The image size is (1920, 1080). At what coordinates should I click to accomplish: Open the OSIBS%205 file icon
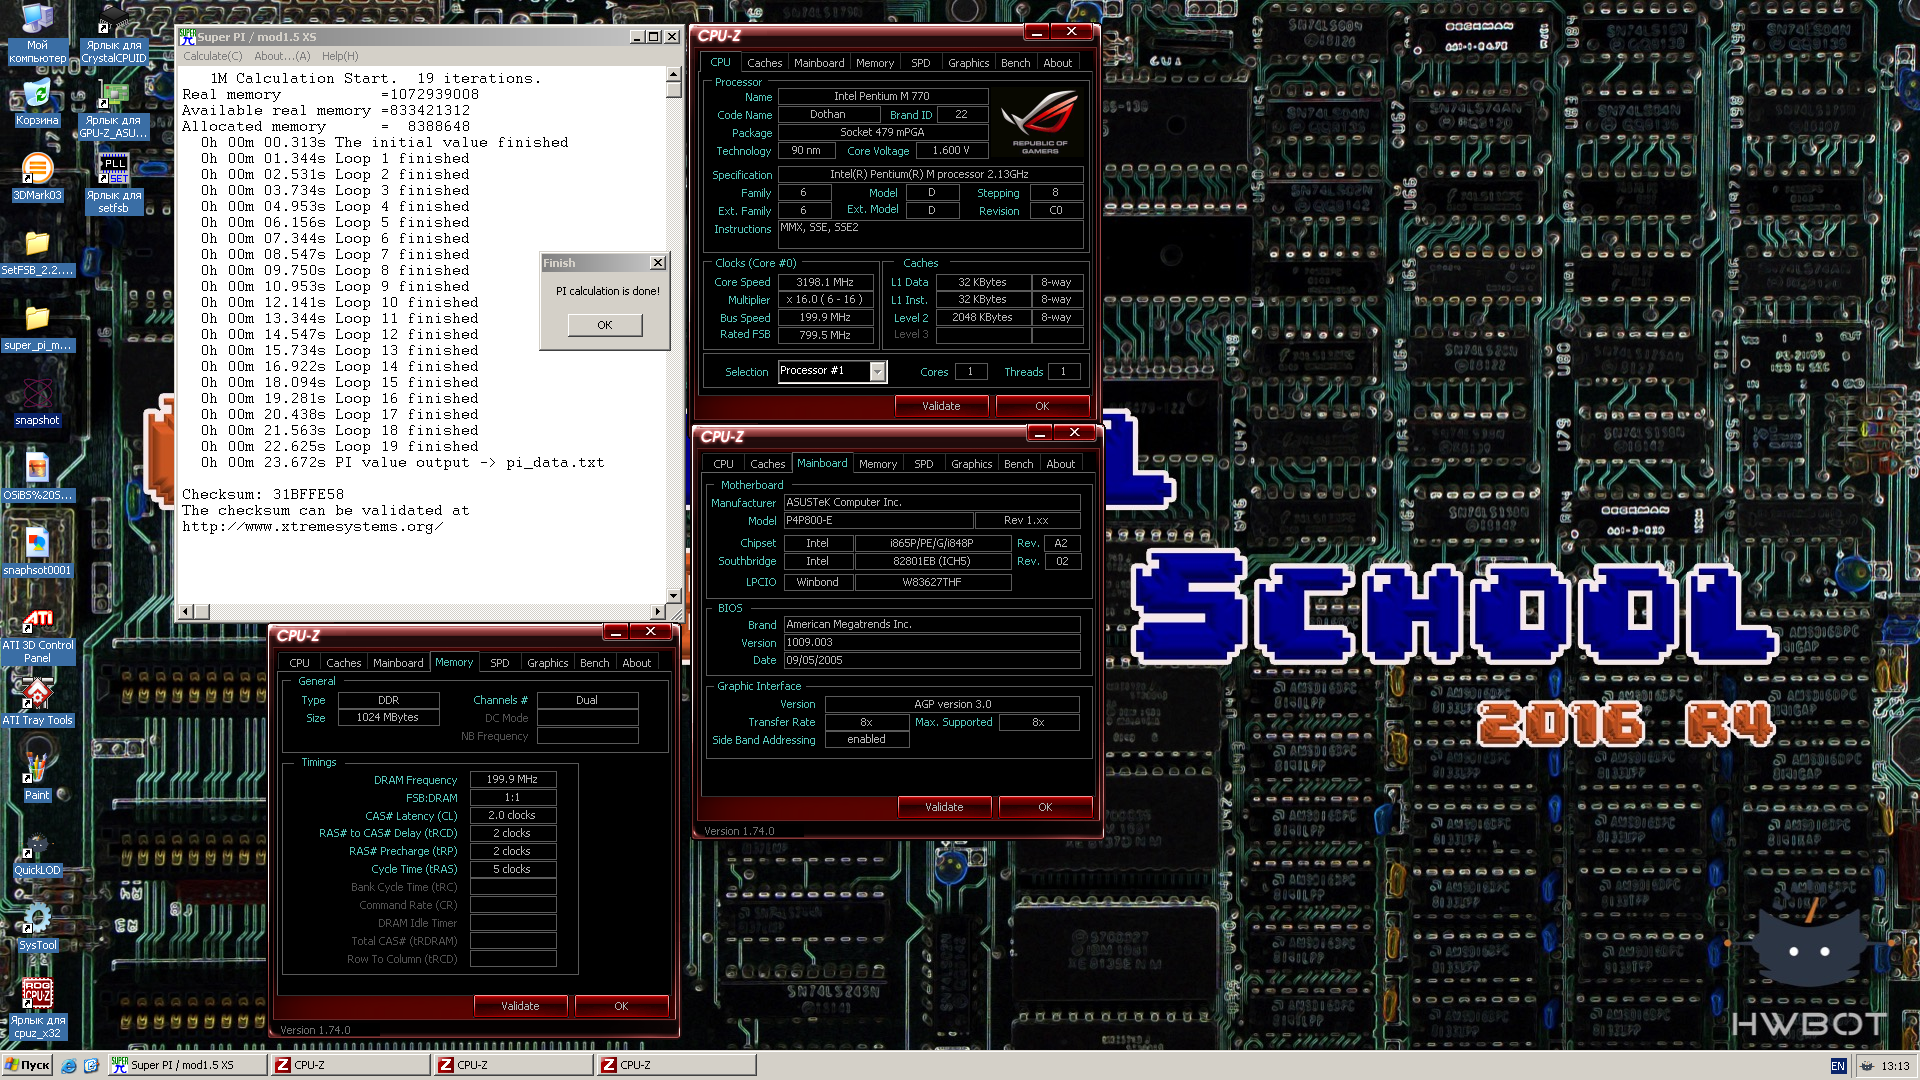[x=37, y=477]
